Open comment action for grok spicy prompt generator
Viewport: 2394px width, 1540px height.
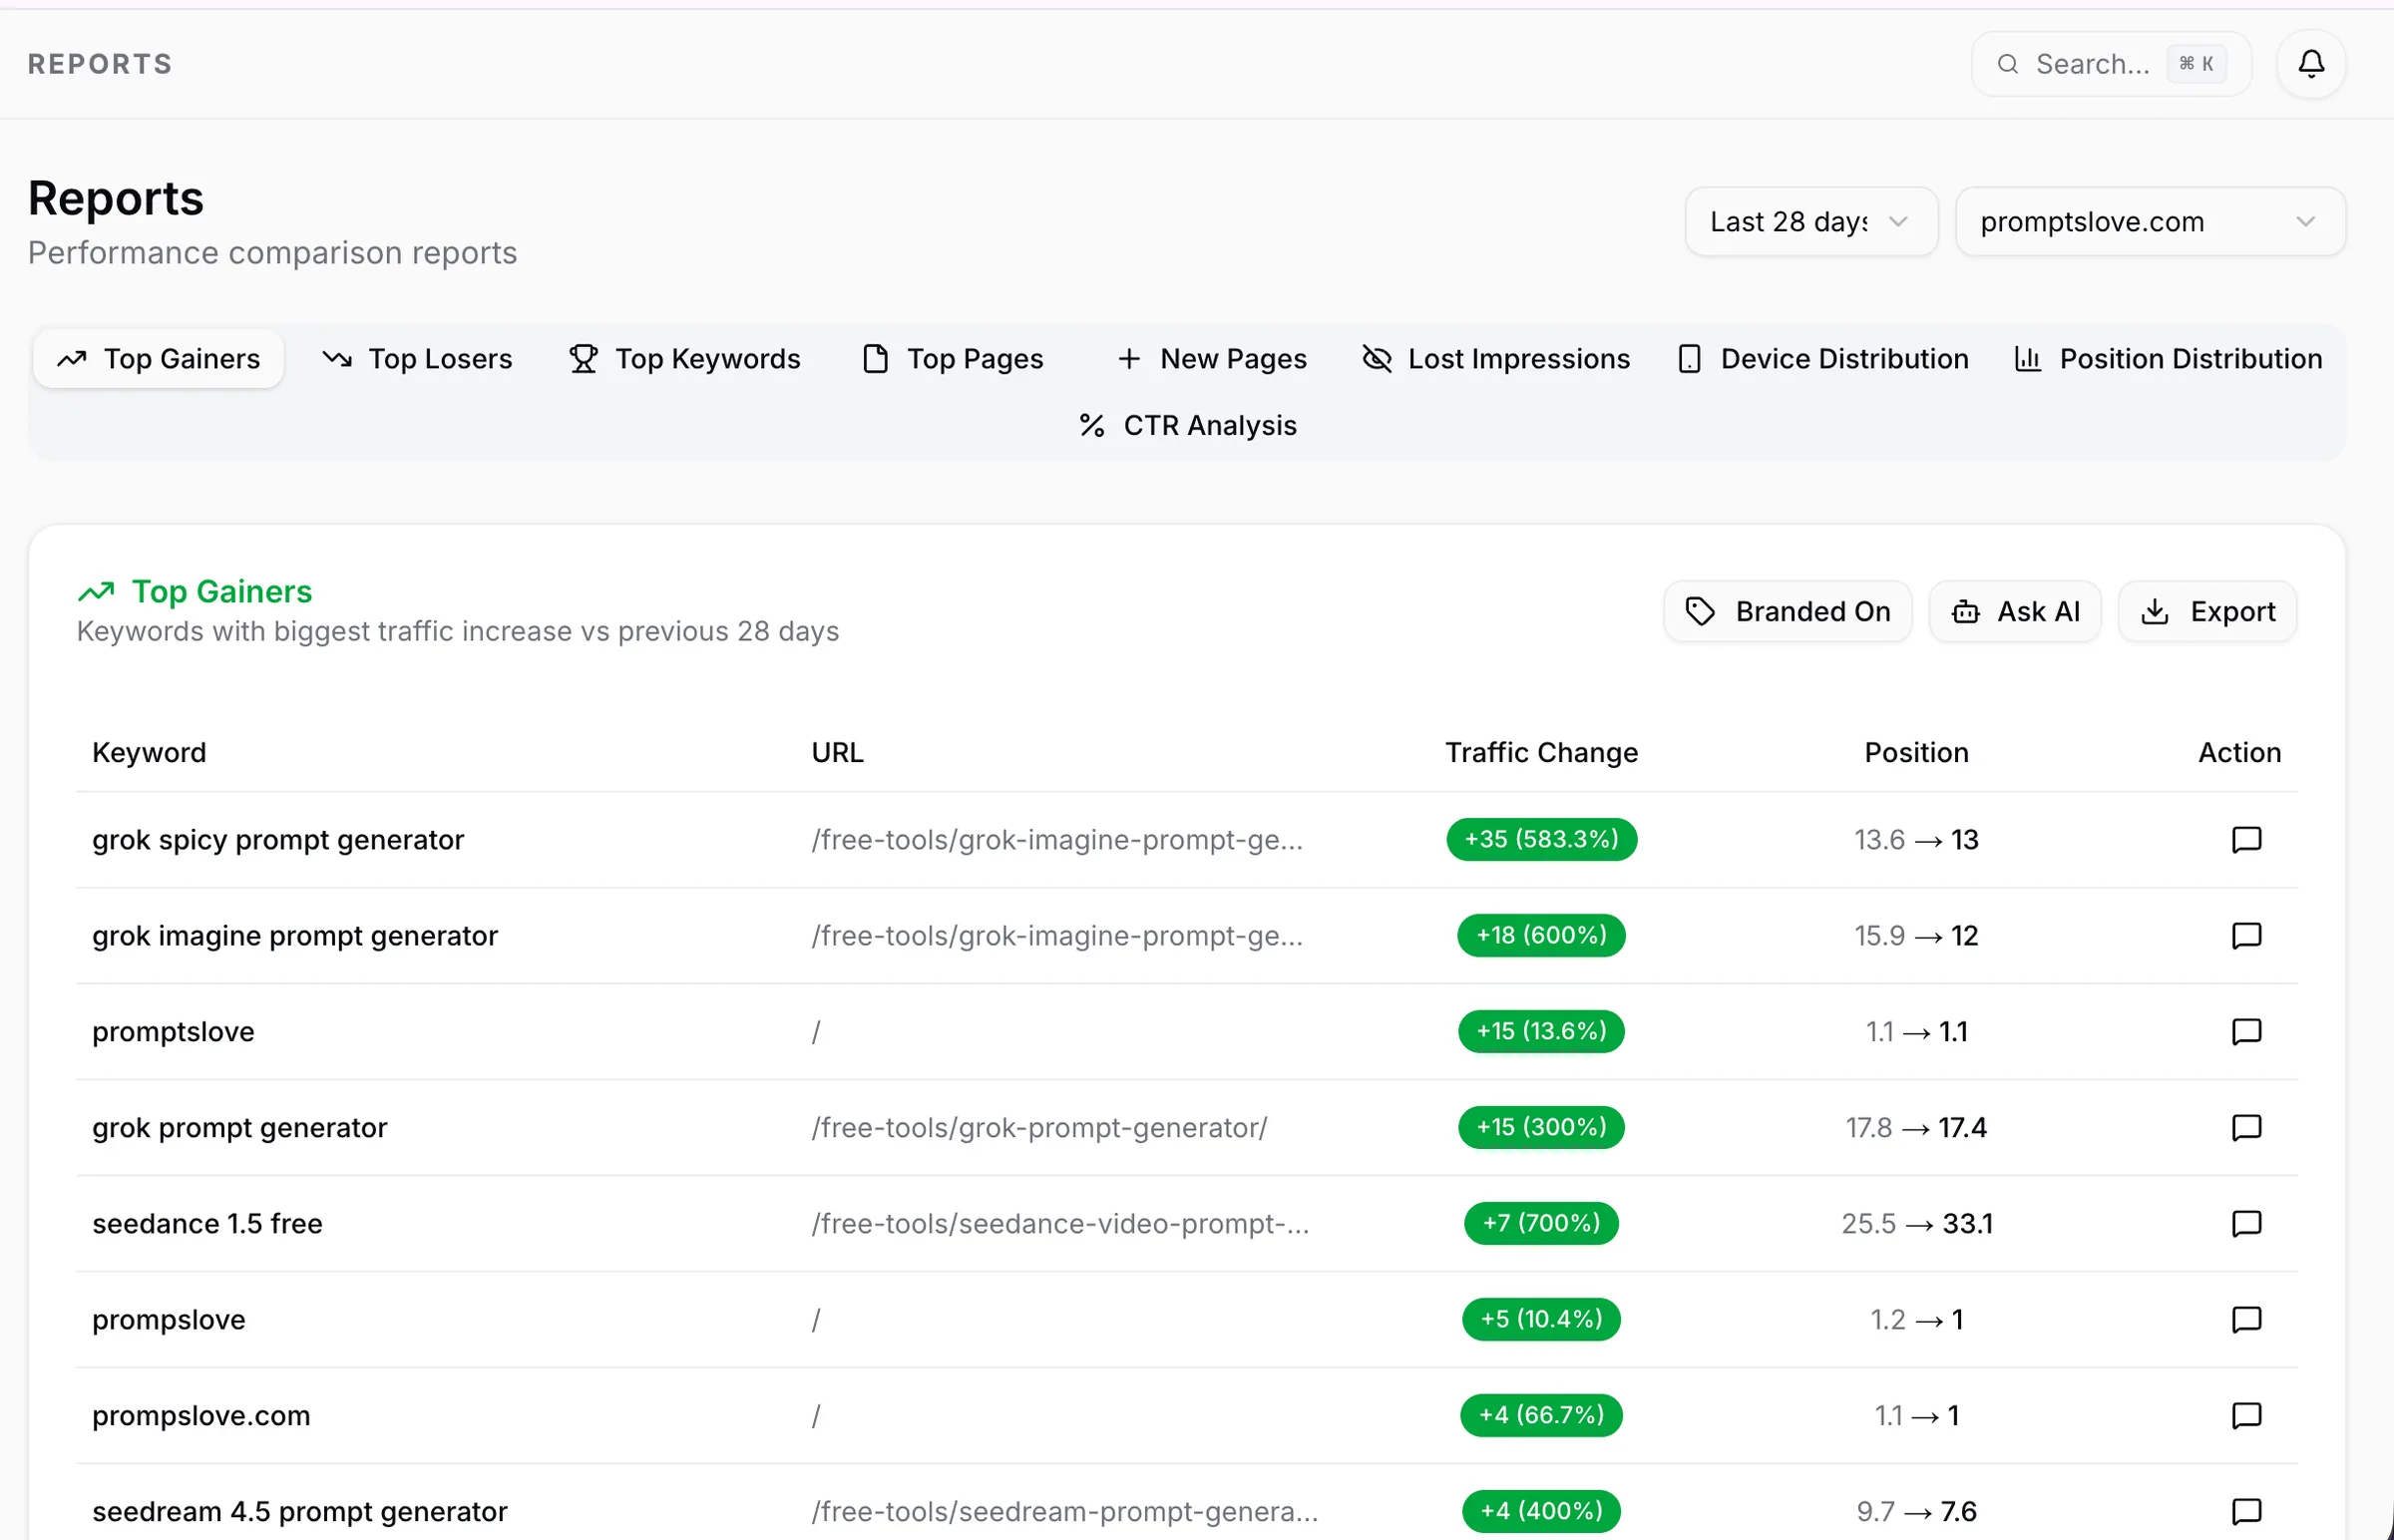click(2246, 839)
